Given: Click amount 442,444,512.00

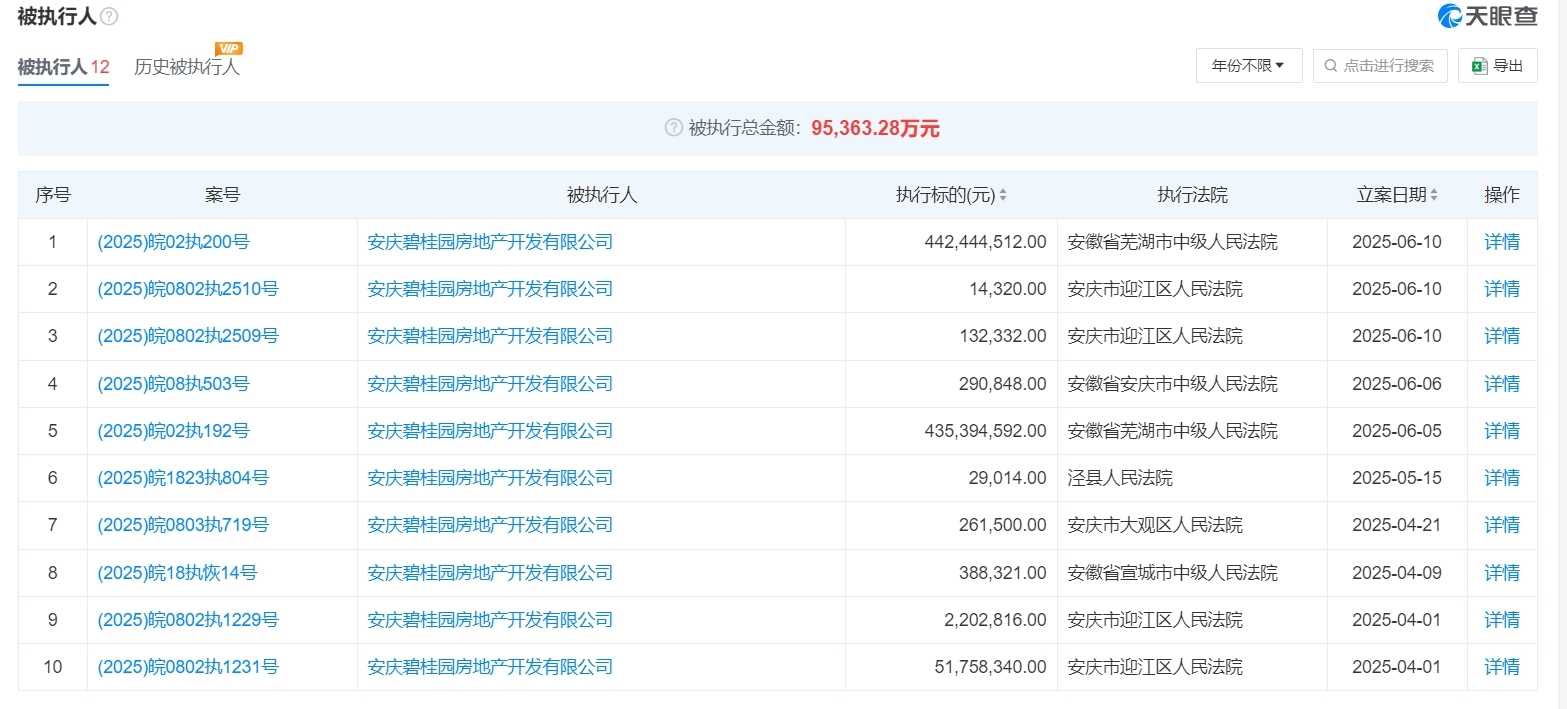Looking at the screenshot, I should [985, 242].
